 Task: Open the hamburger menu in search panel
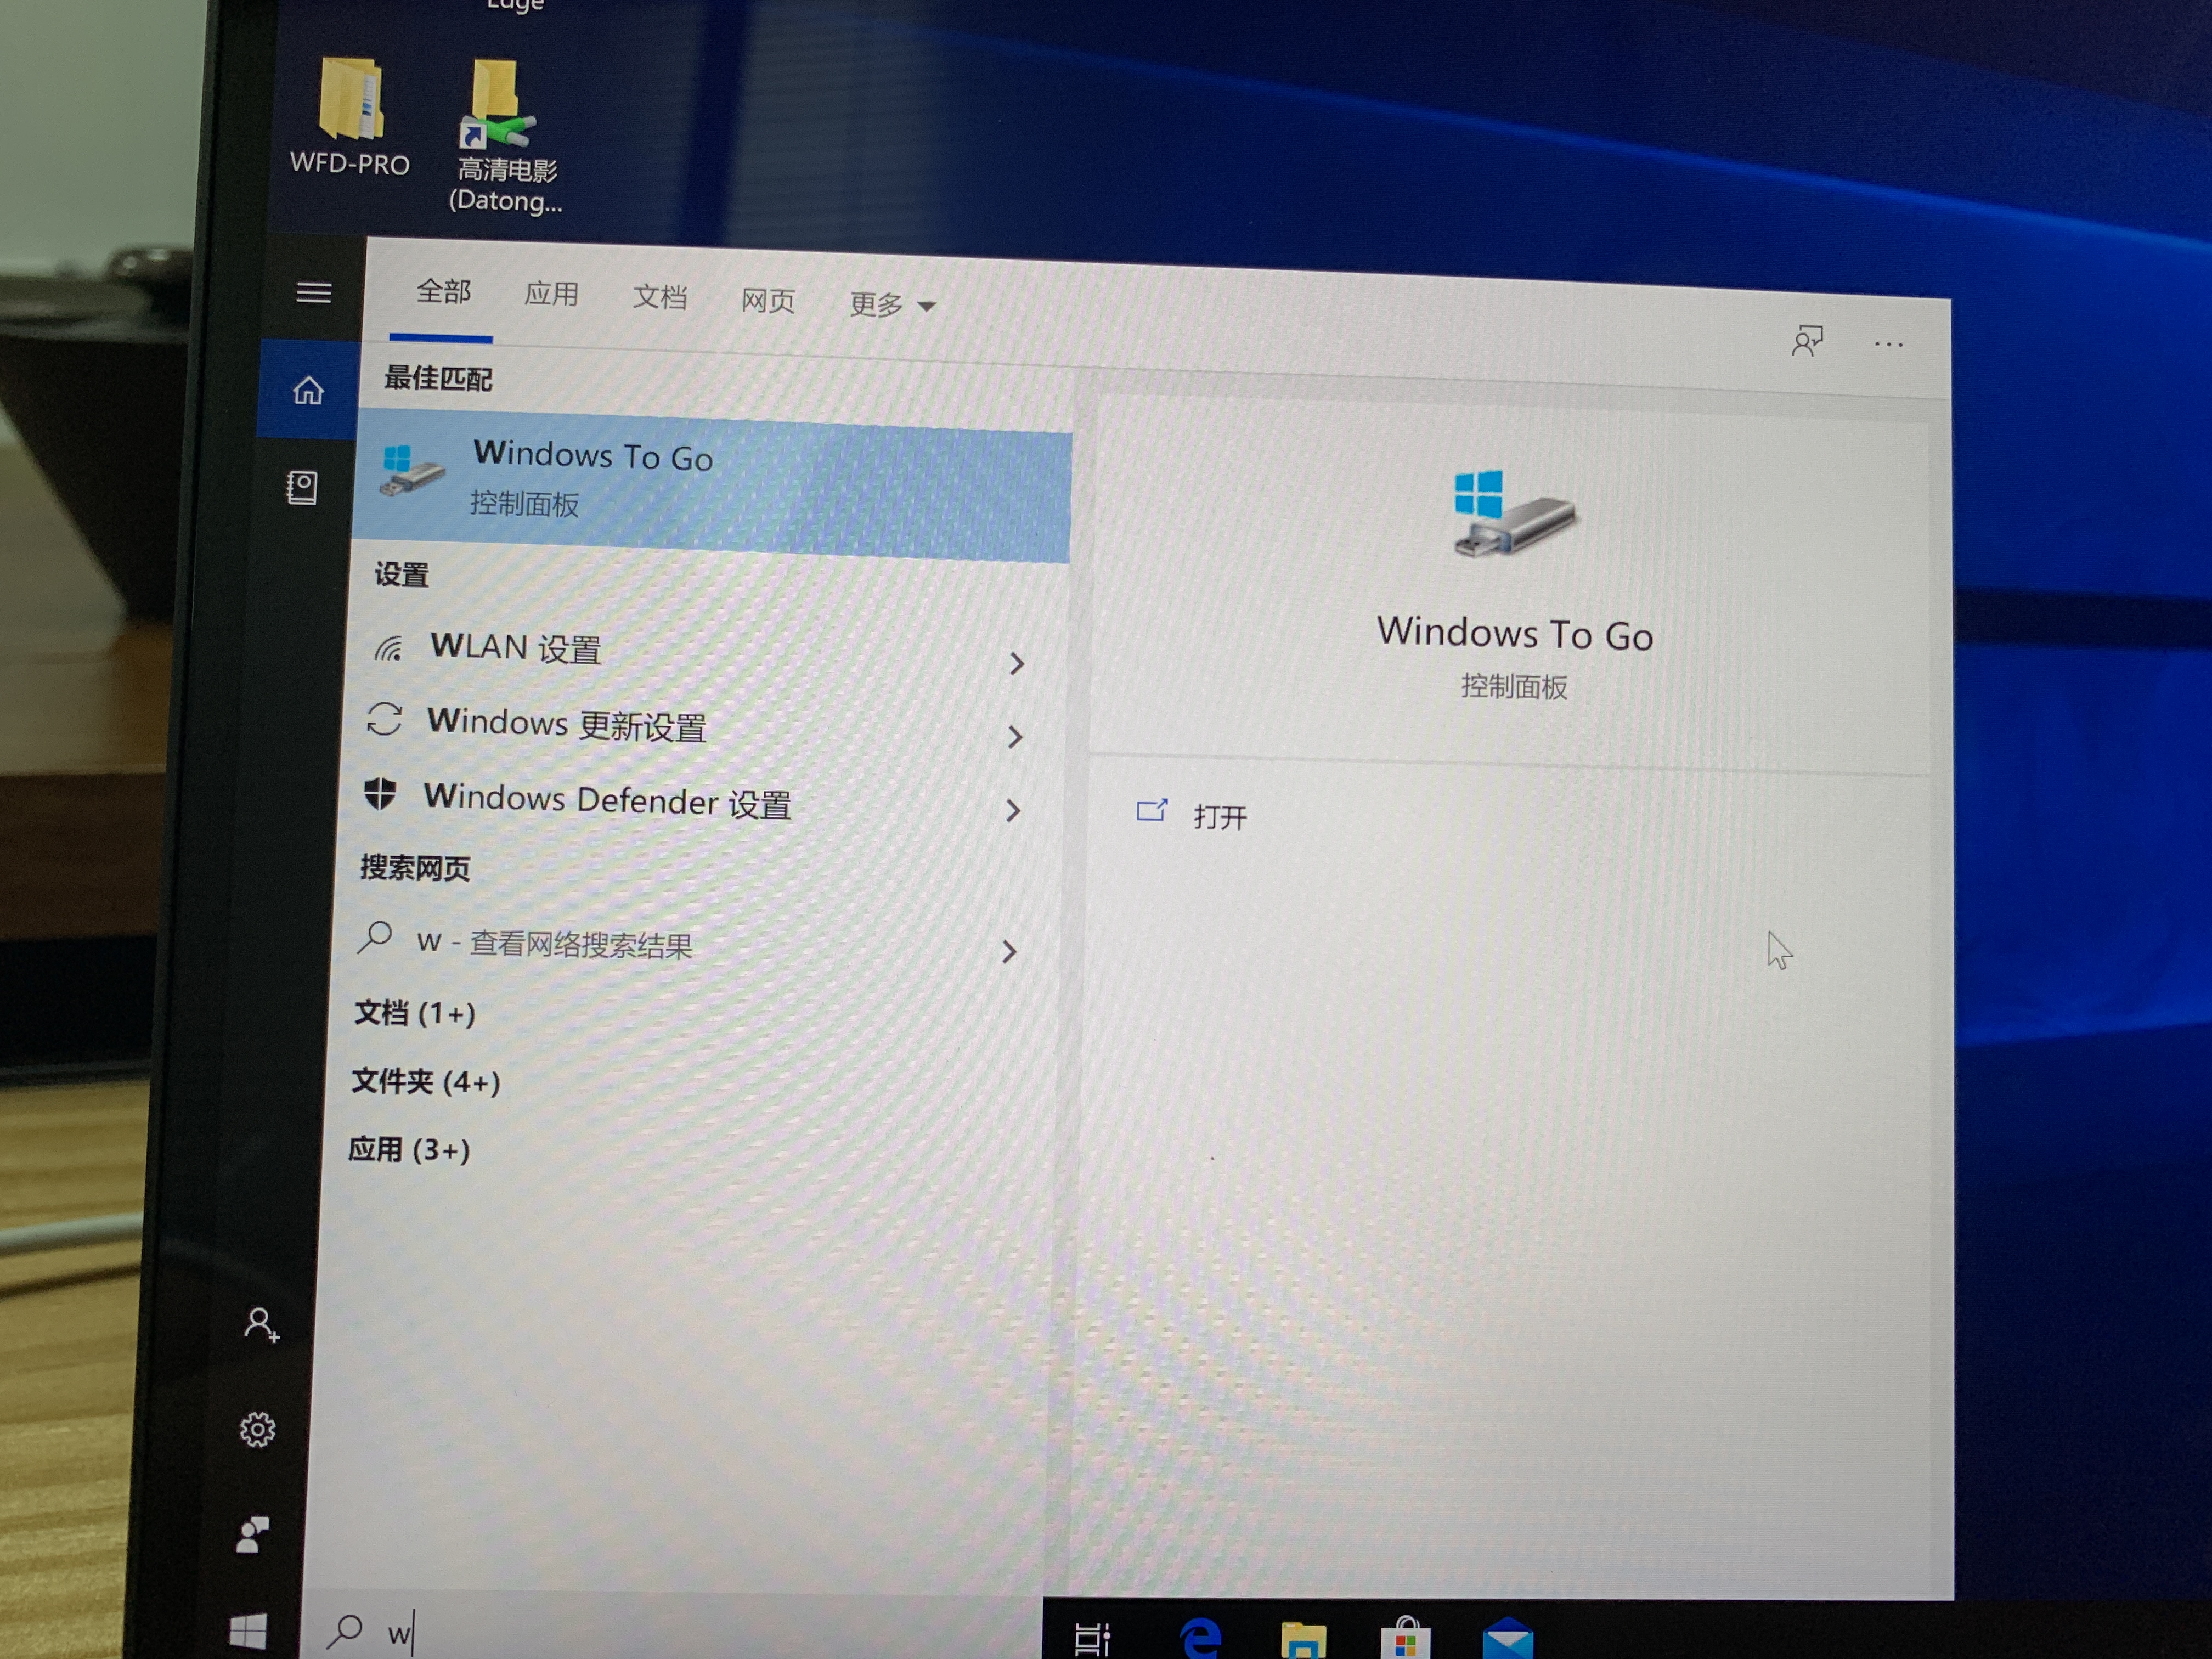315,293
